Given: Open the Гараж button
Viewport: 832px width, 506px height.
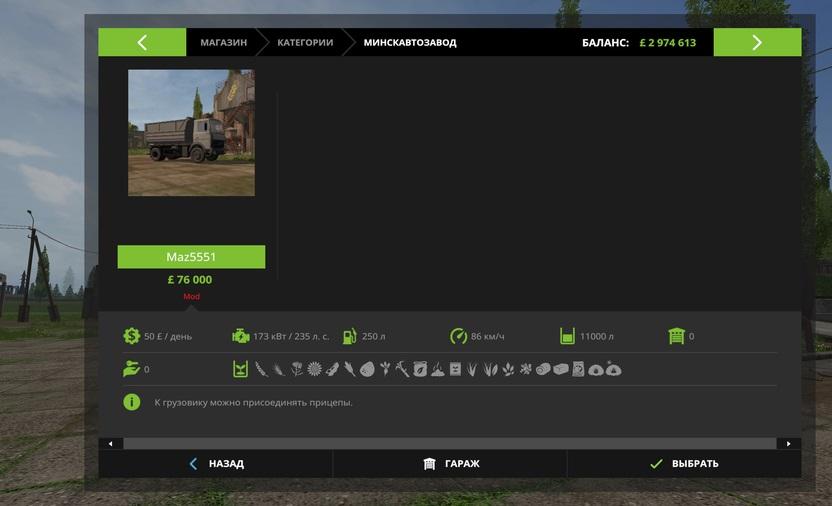Looking at the screenshot, I should pos(450,464).
